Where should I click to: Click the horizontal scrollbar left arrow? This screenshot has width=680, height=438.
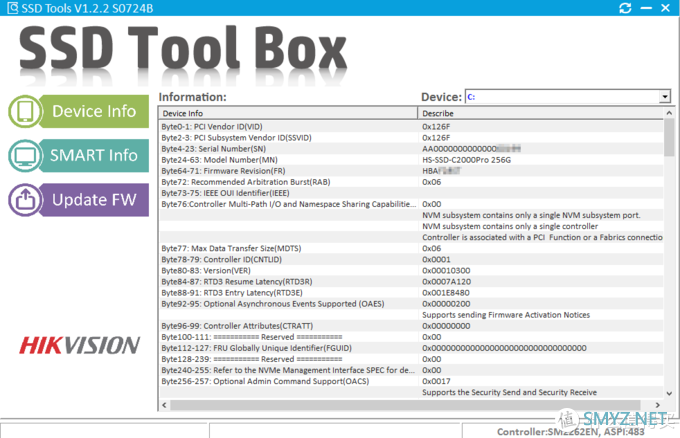(x=164, y=405)
